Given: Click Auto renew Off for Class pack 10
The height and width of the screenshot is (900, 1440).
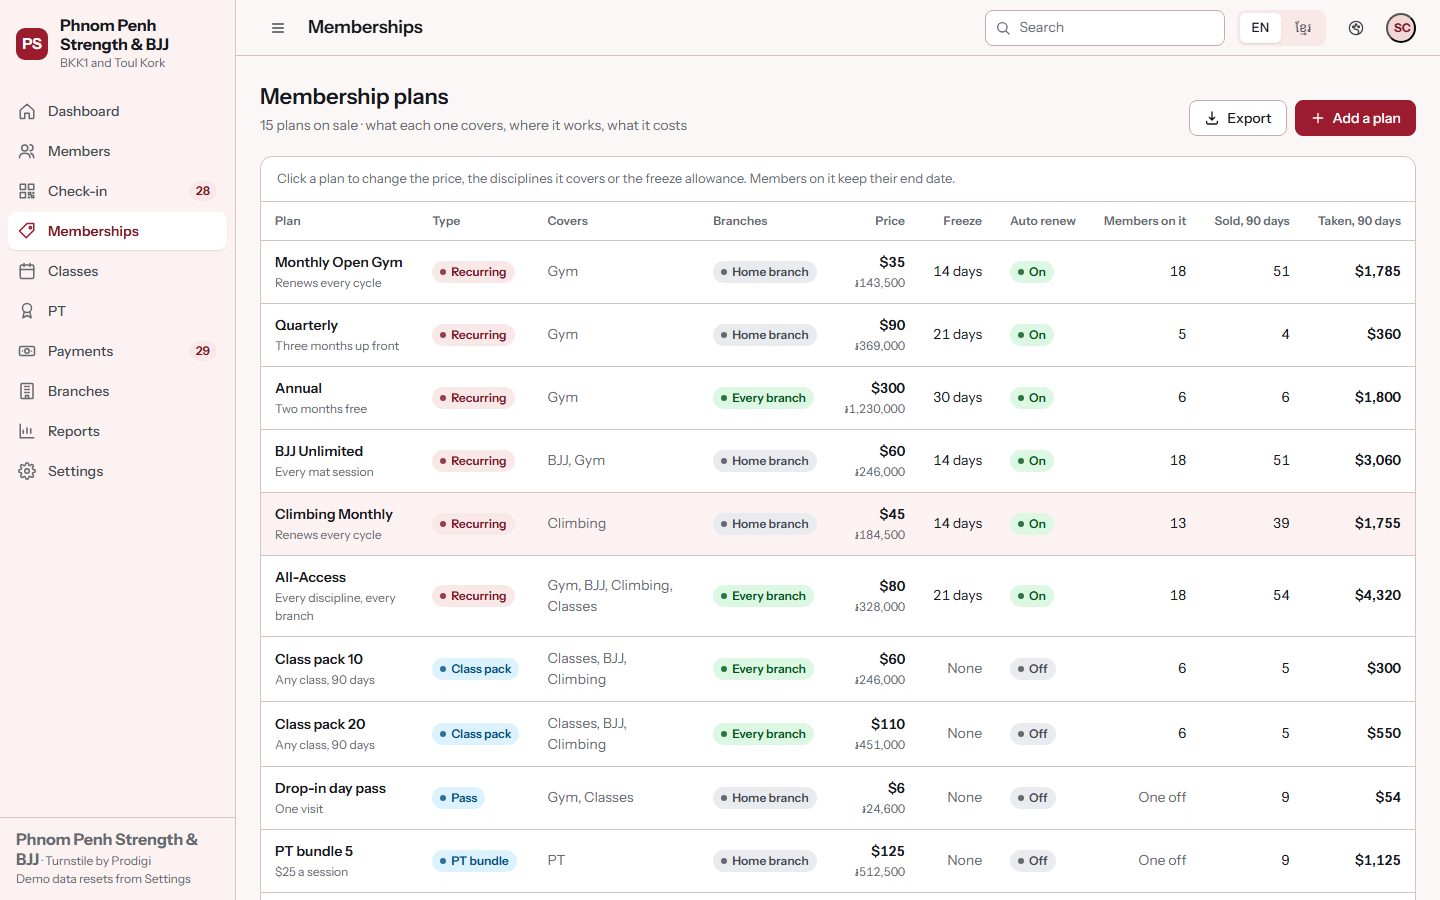Looking at the screenshot, I should pyautogui.click(x=1032, y=669).
